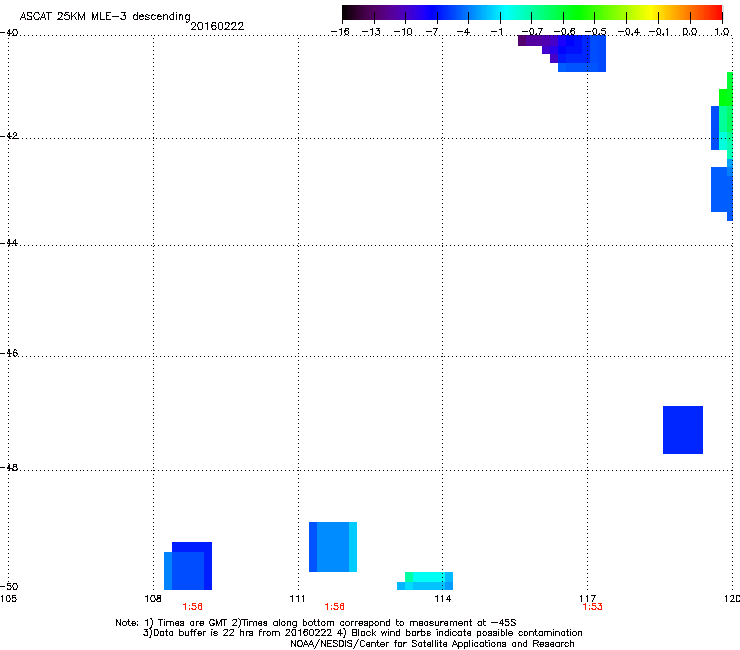Click the red 1:56 time beneath longitude 111
The height and width of the screenshot is (650, 740).
coord(334,607)
